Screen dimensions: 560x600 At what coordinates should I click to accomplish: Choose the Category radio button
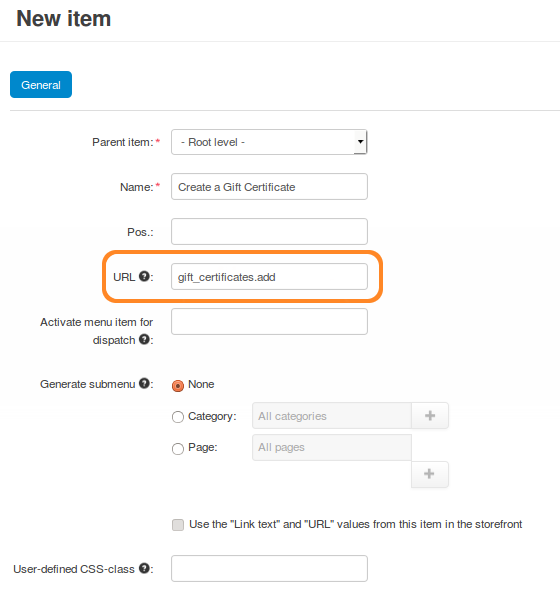[x=178, y=417]
